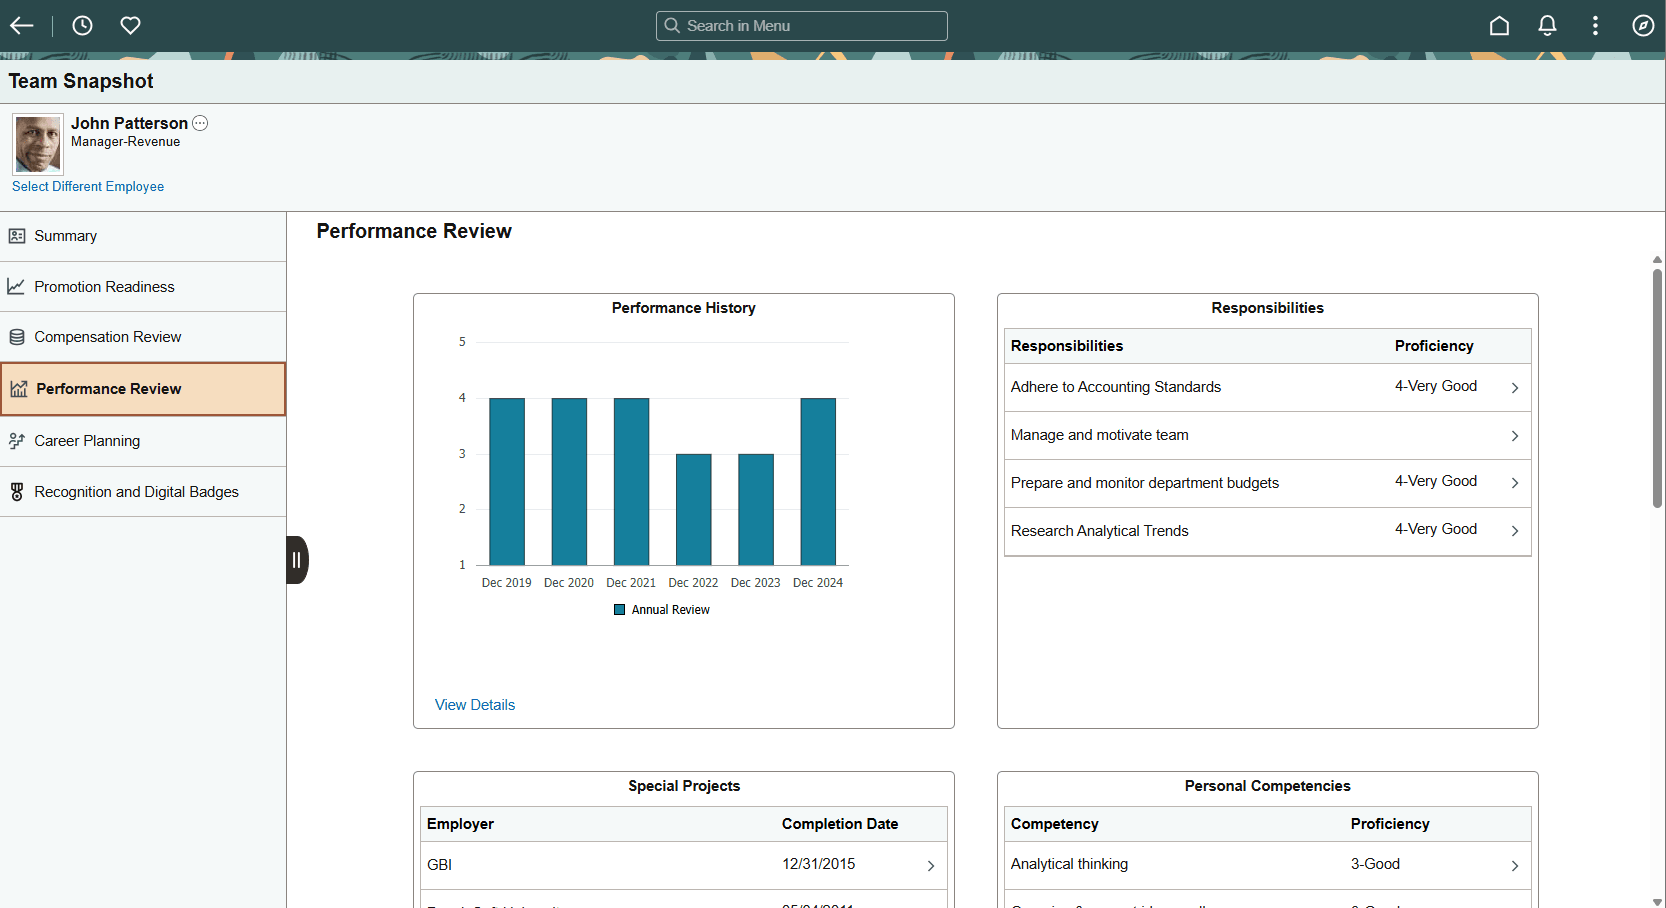Screen dimensions: 1666x908
Task: Click the Dec 2023 performance bar
Action: tap(756, 510)
